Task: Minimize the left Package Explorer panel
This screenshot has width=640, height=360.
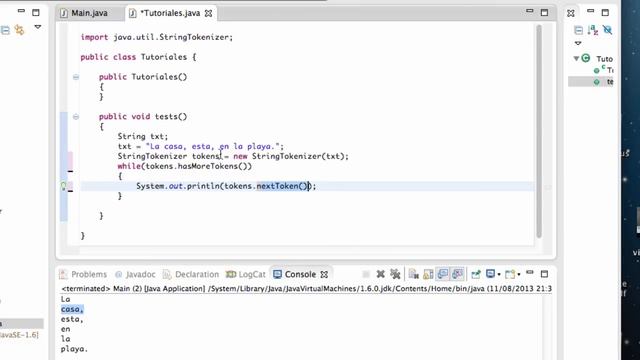Action: point(21,11)
